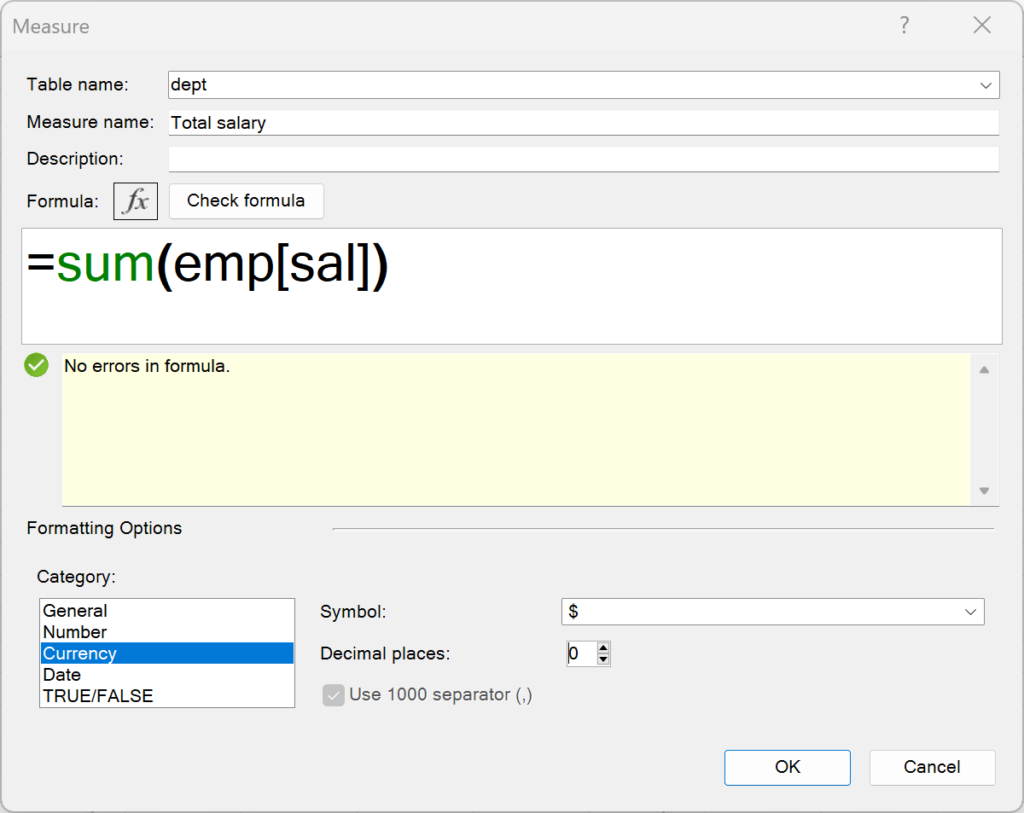
Task: Click the fx insert function icon
Action: [135, 201]
